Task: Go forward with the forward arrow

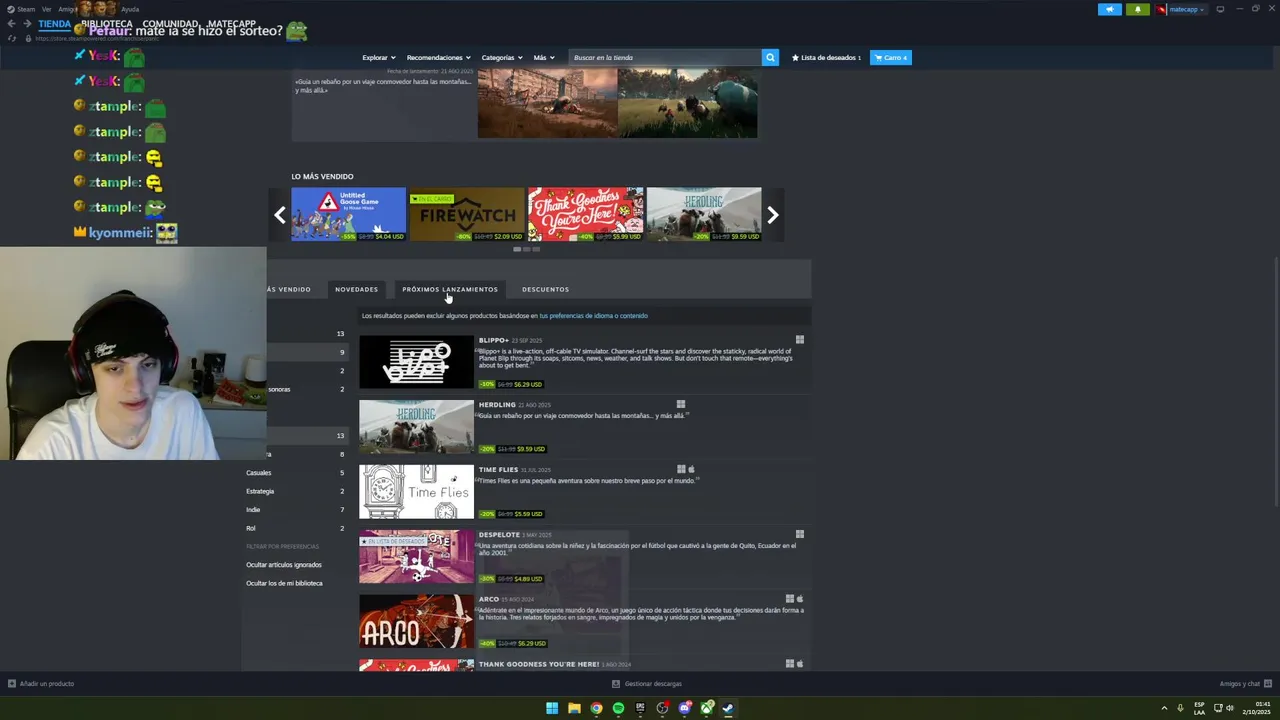Action: click(27, 24)
